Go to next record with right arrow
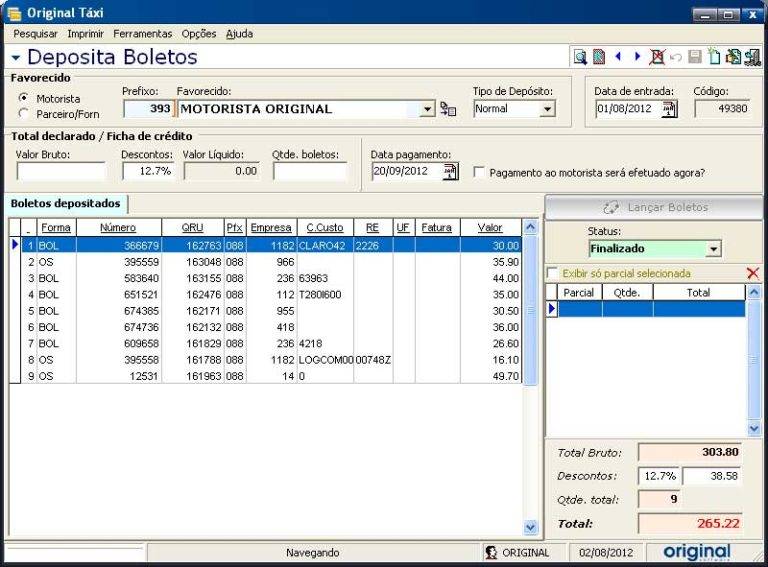The height and width of the screenshot is (567, 768). pyautogui.click(x=636, y=58)
